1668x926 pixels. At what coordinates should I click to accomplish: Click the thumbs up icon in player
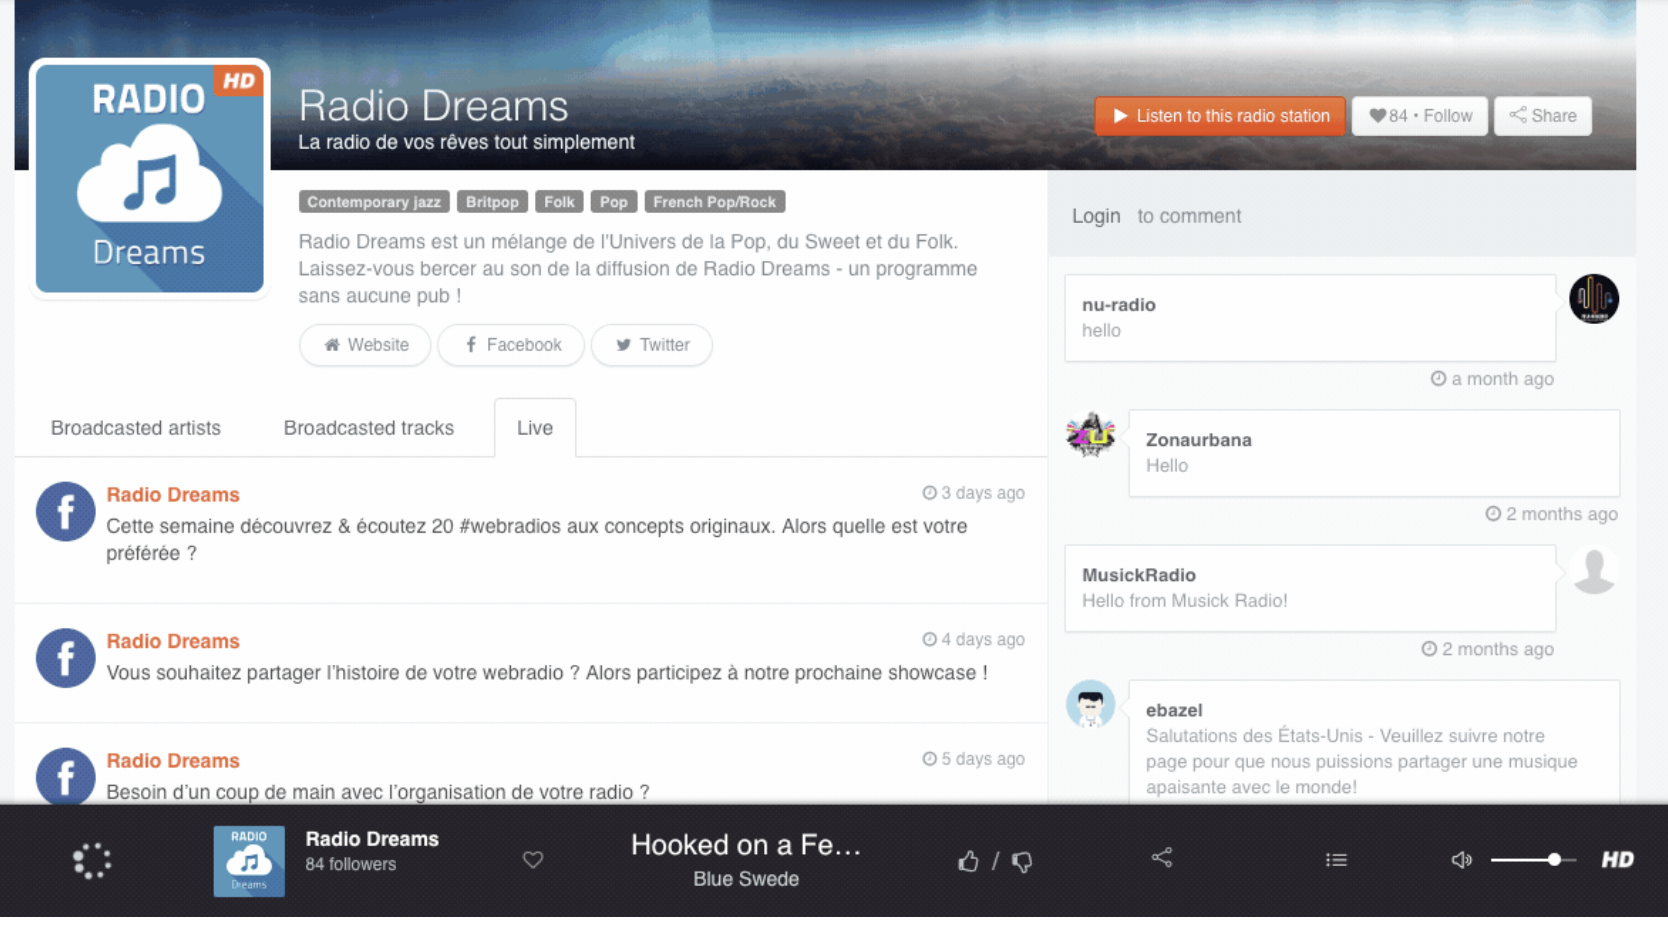968,860
